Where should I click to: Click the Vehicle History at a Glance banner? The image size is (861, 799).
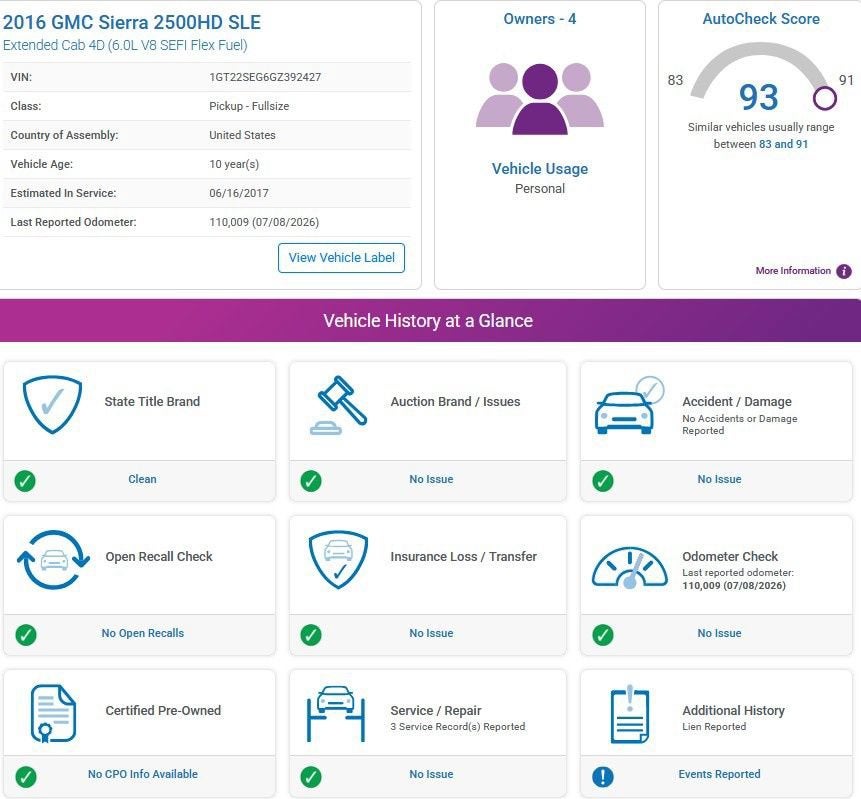pyautogui.click(x=430, y=321)
